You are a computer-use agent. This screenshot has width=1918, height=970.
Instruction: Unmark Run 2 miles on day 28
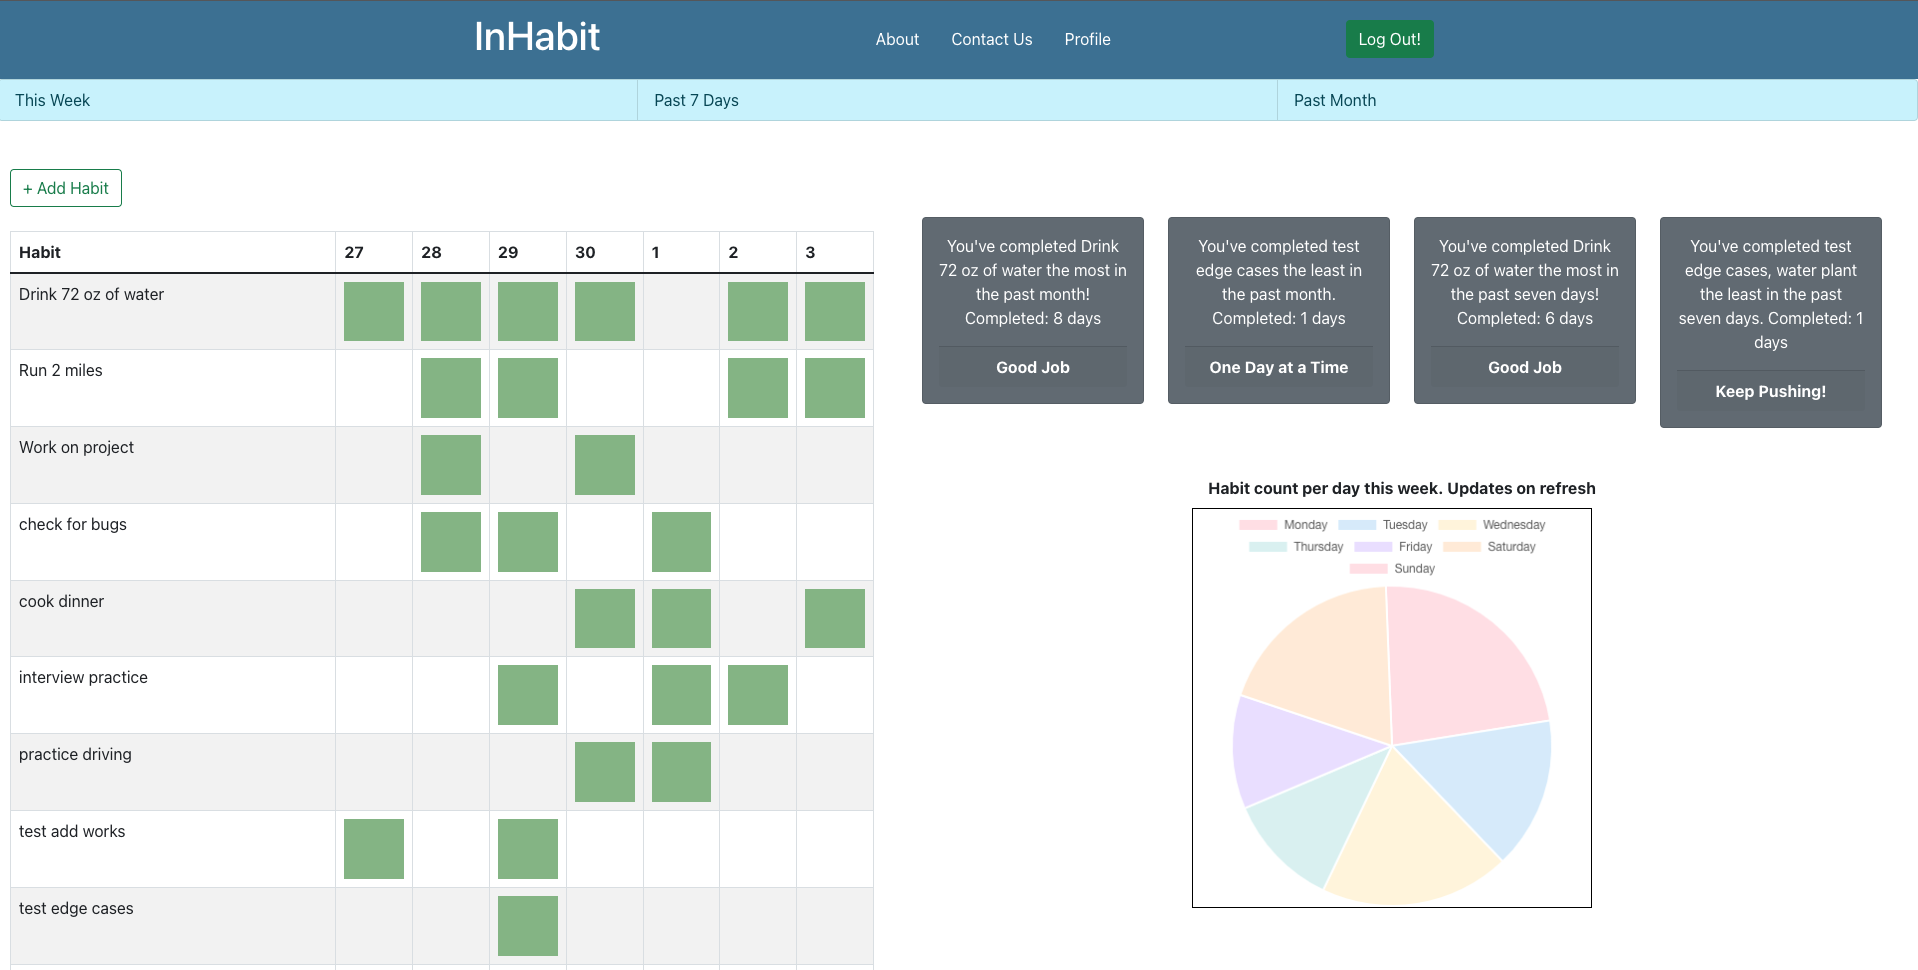(x=450, y=387)
